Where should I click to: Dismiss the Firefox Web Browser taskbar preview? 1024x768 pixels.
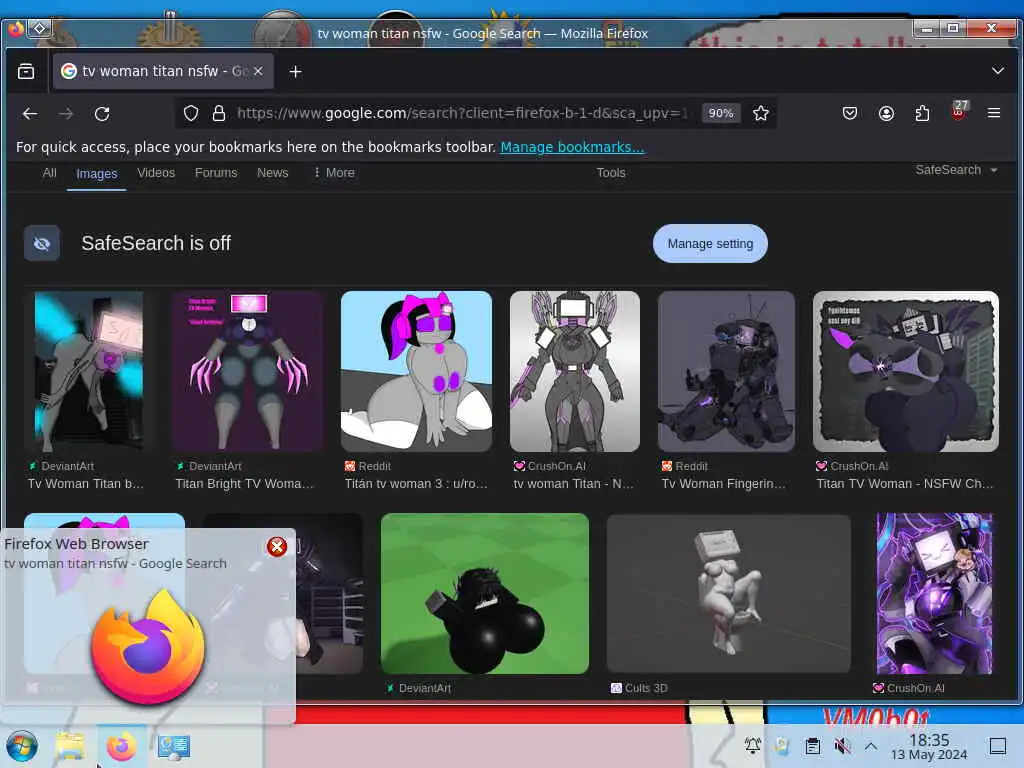coord(277,547)
